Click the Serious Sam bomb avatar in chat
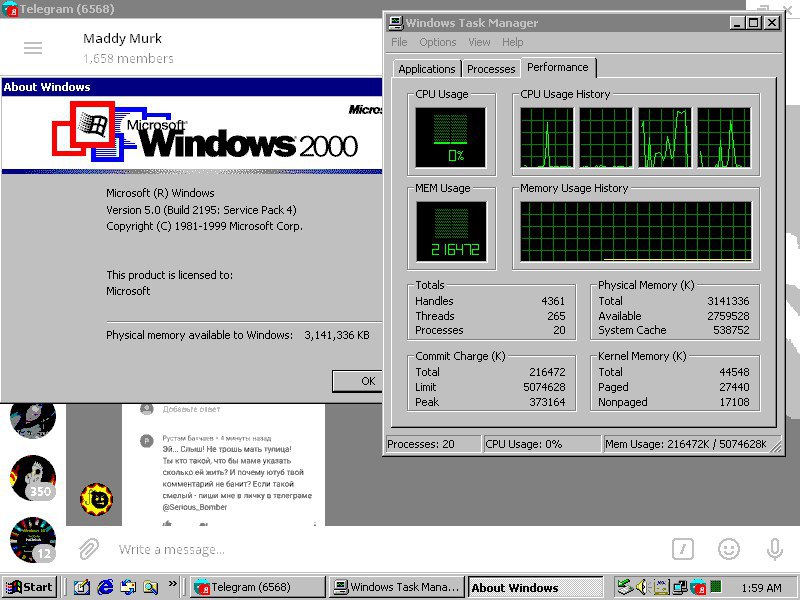 96,499
